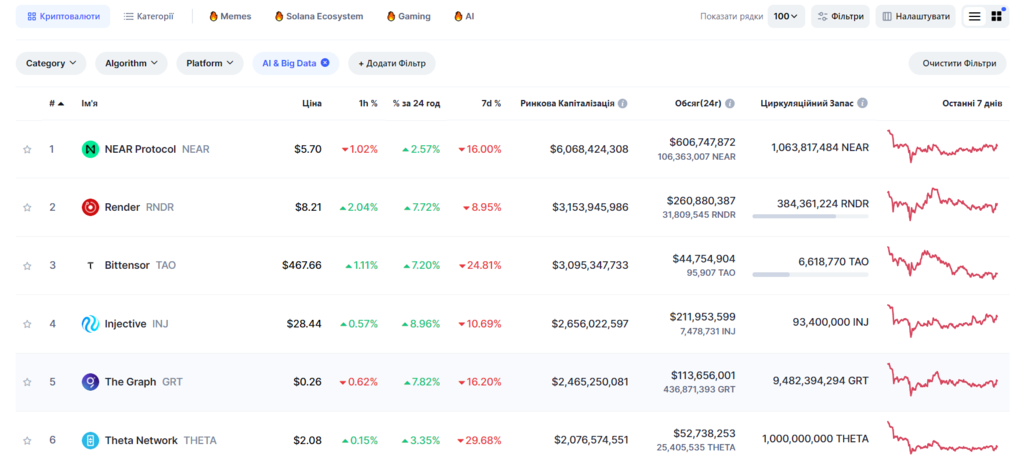
Task: Open the Solana Ecosystem tab
Action: coord(318,16)
